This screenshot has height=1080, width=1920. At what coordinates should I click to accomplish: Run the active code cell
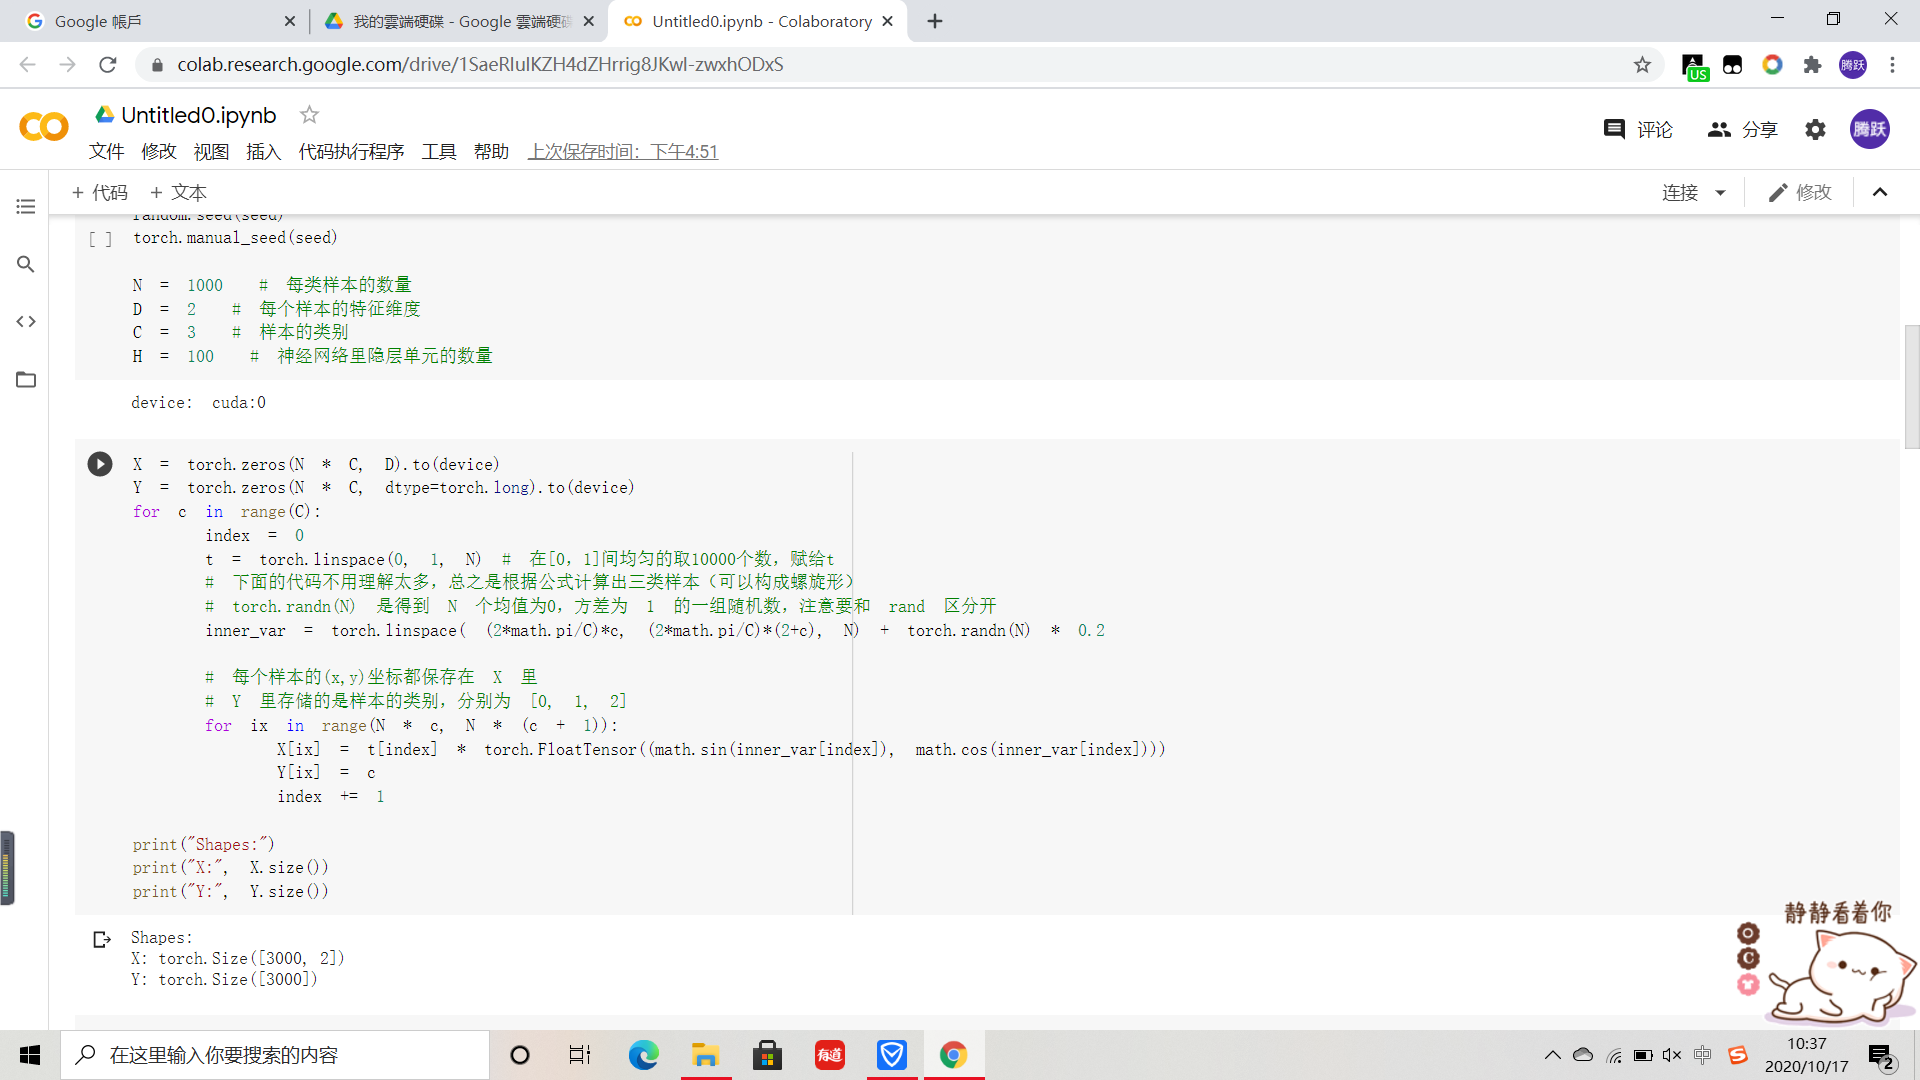100,464
